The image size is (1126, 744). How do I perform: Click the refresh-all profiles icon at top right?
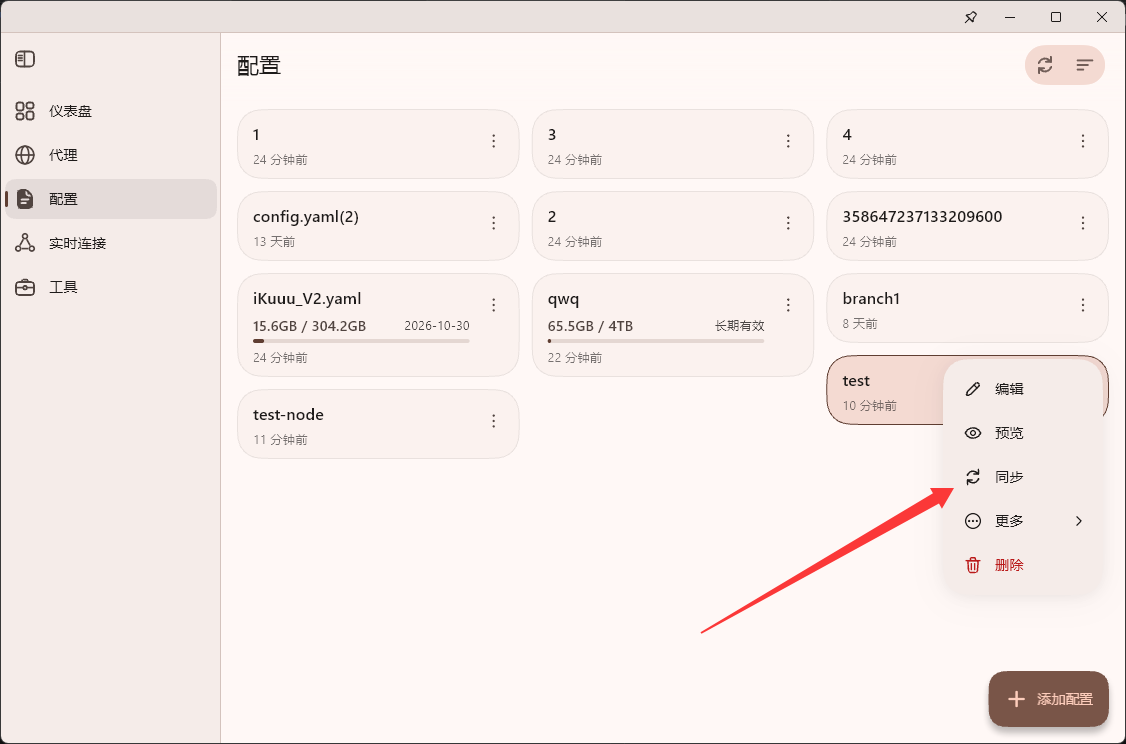(1045, 65)
